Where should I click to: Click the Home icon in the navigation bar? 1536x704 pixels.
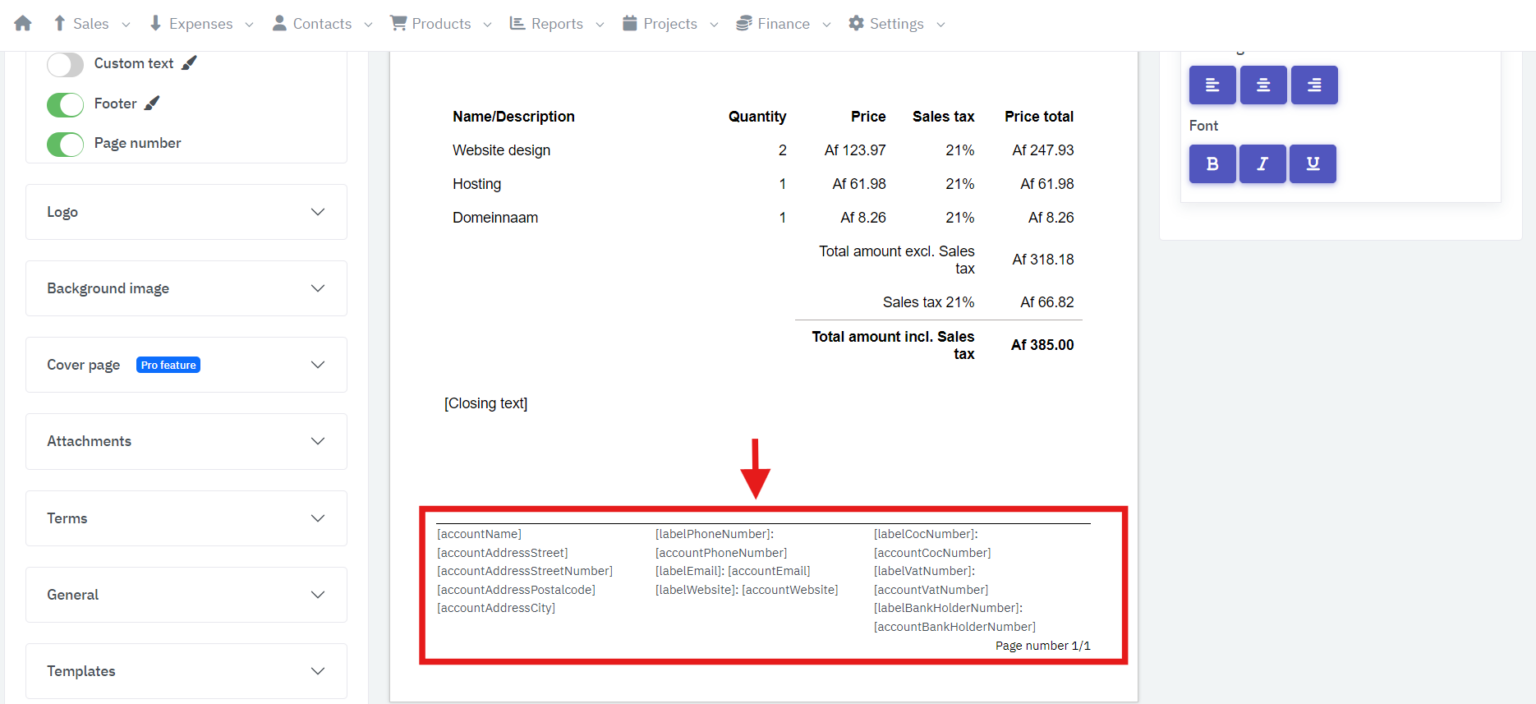pyautogui.click(x=21, y=22)
